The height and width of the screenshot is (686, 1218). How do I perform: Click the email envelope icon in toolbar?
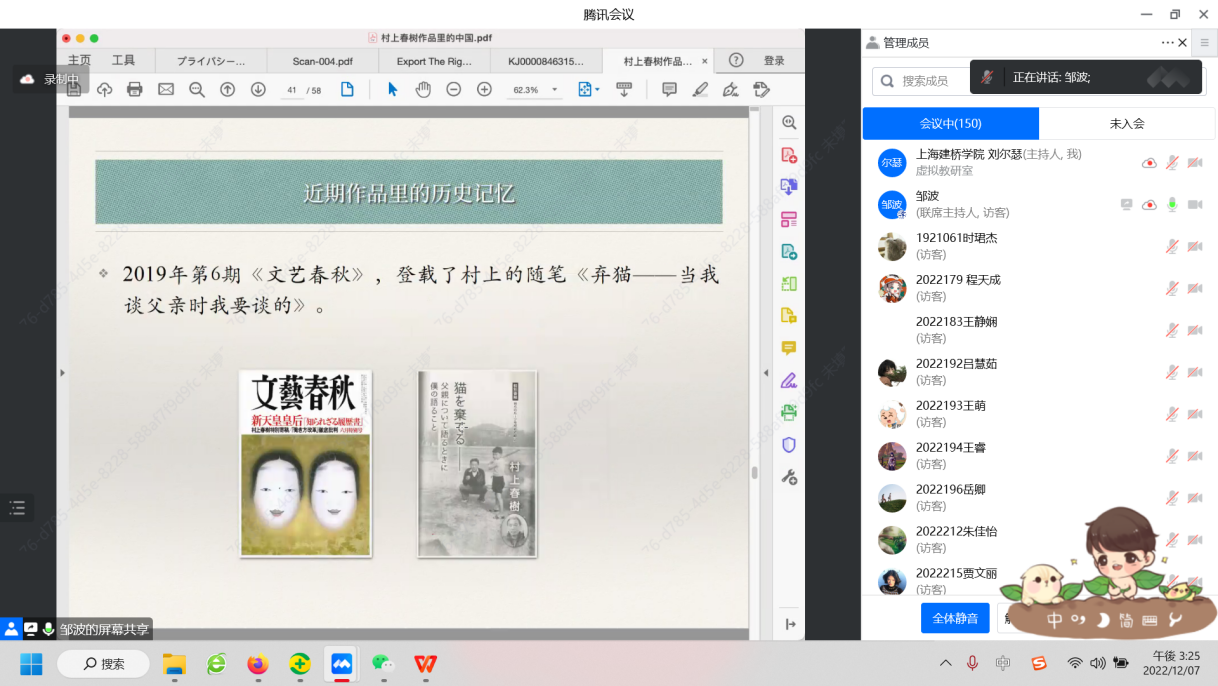(x=166, y=90)
